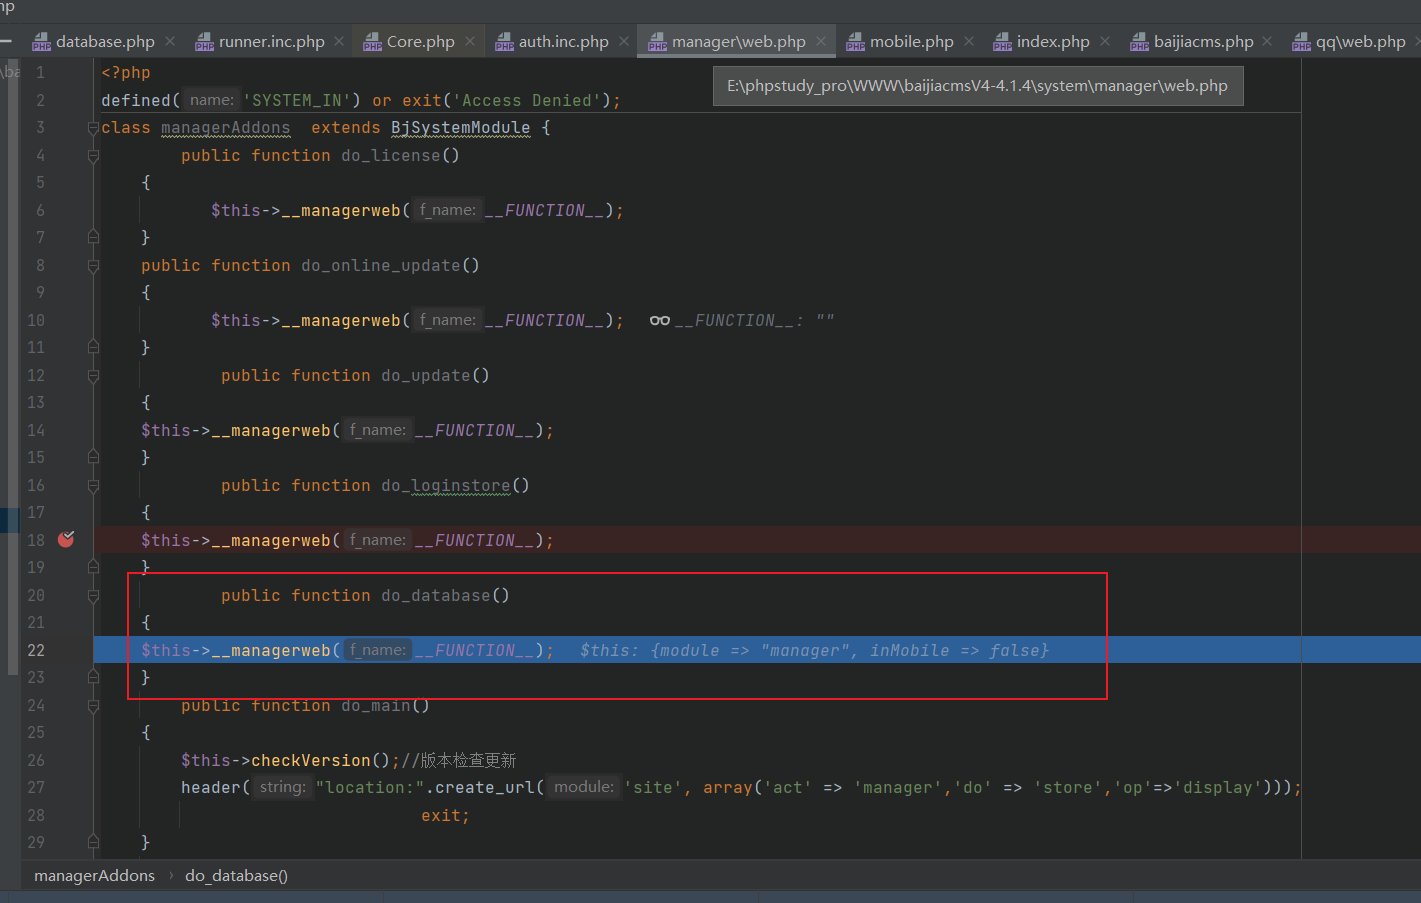Switch to the mobile.php tab

click(911, 41)
